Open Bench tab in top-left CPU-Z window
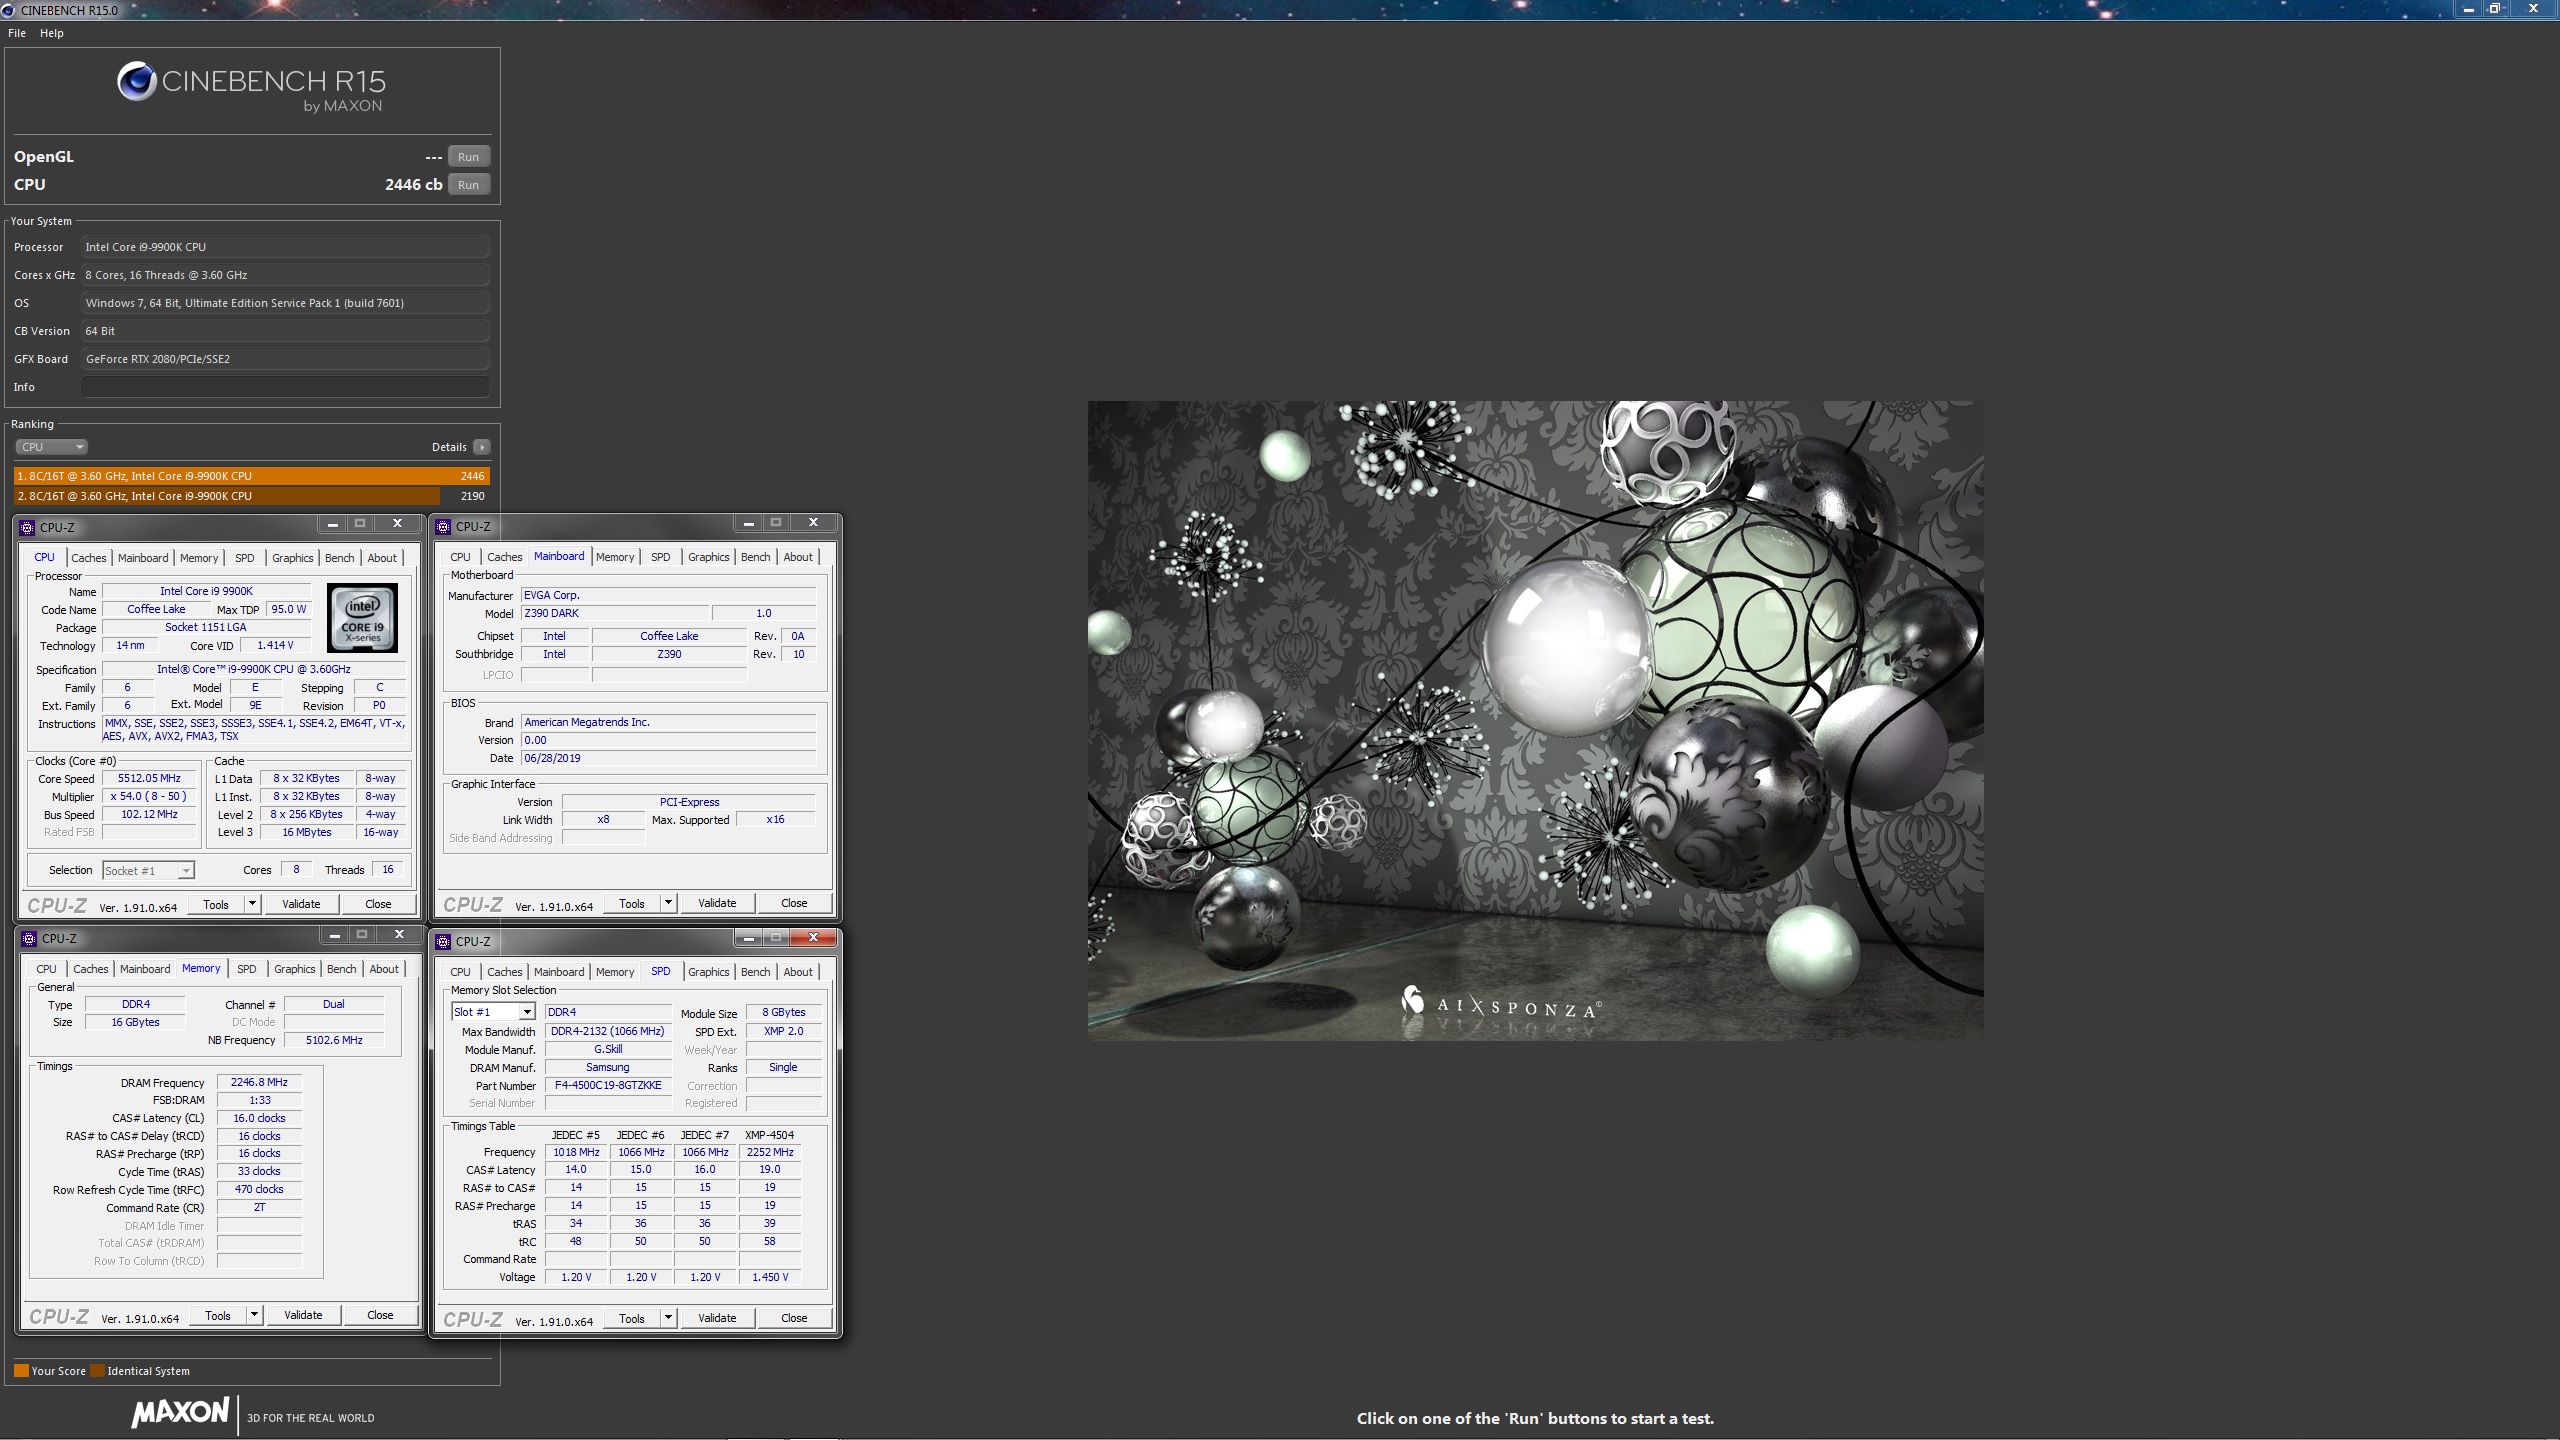 point(340,558)
